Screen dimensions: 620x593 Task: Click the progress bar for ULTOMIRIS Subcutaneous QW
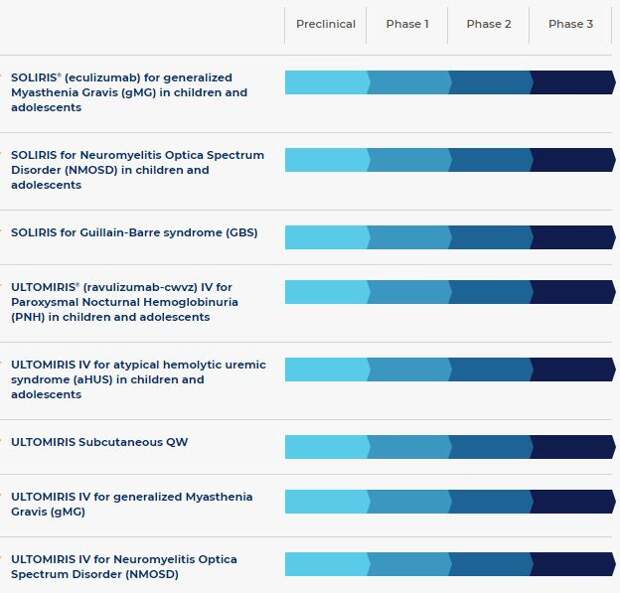pyautogui.click(x=450, y=447)
